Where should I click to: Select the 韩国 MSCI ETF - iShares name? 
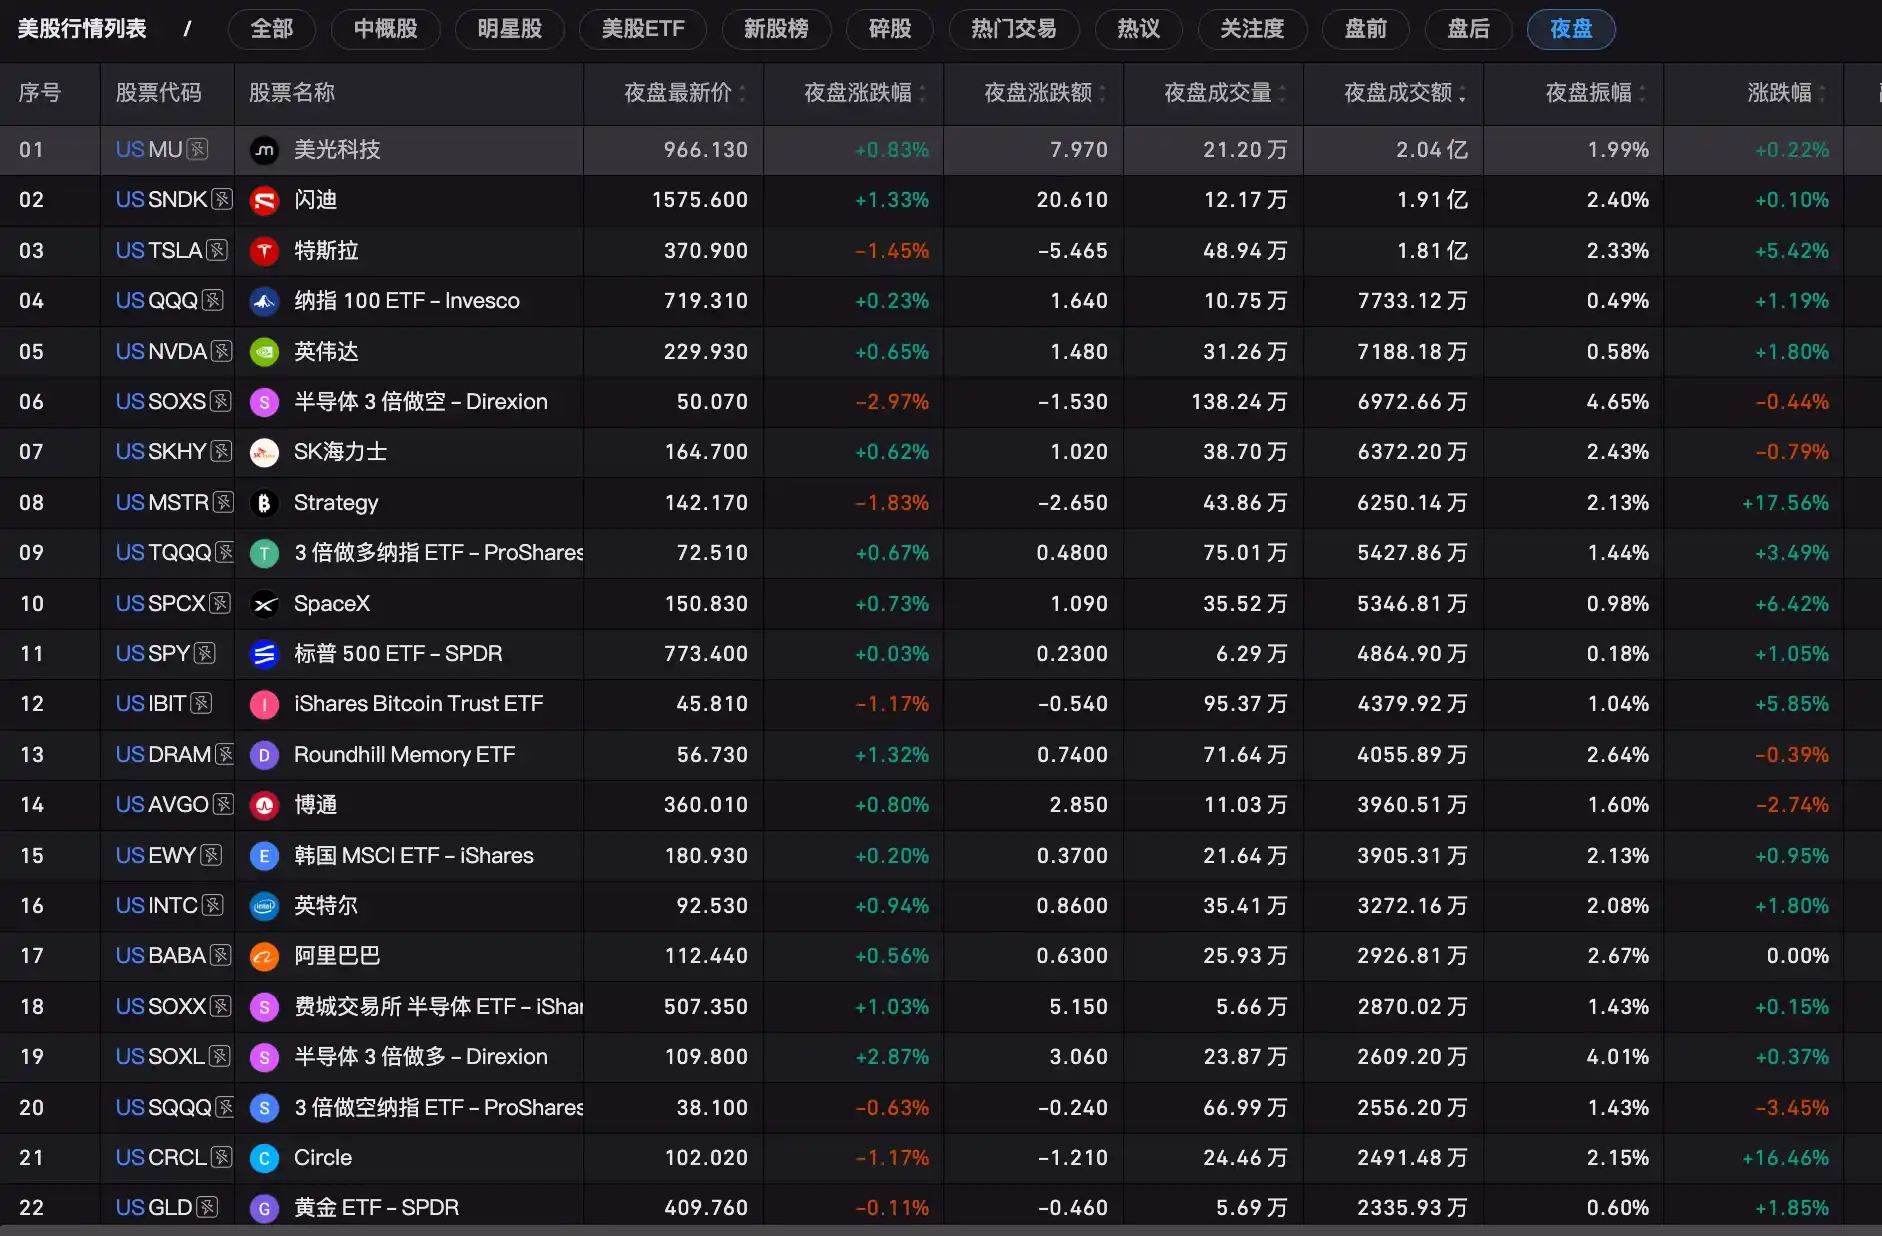[414, 856]
